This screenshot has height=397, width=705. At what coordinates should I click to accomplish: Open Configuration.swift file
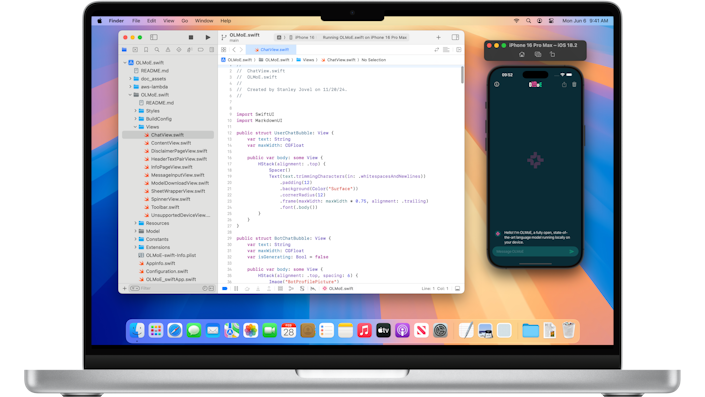168,272
